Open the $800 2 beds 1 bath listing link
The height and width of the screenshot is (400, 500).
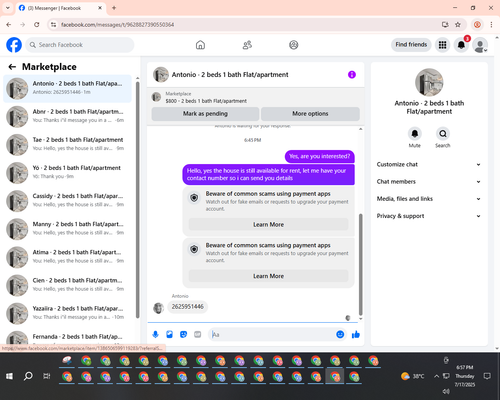point(206,101)
